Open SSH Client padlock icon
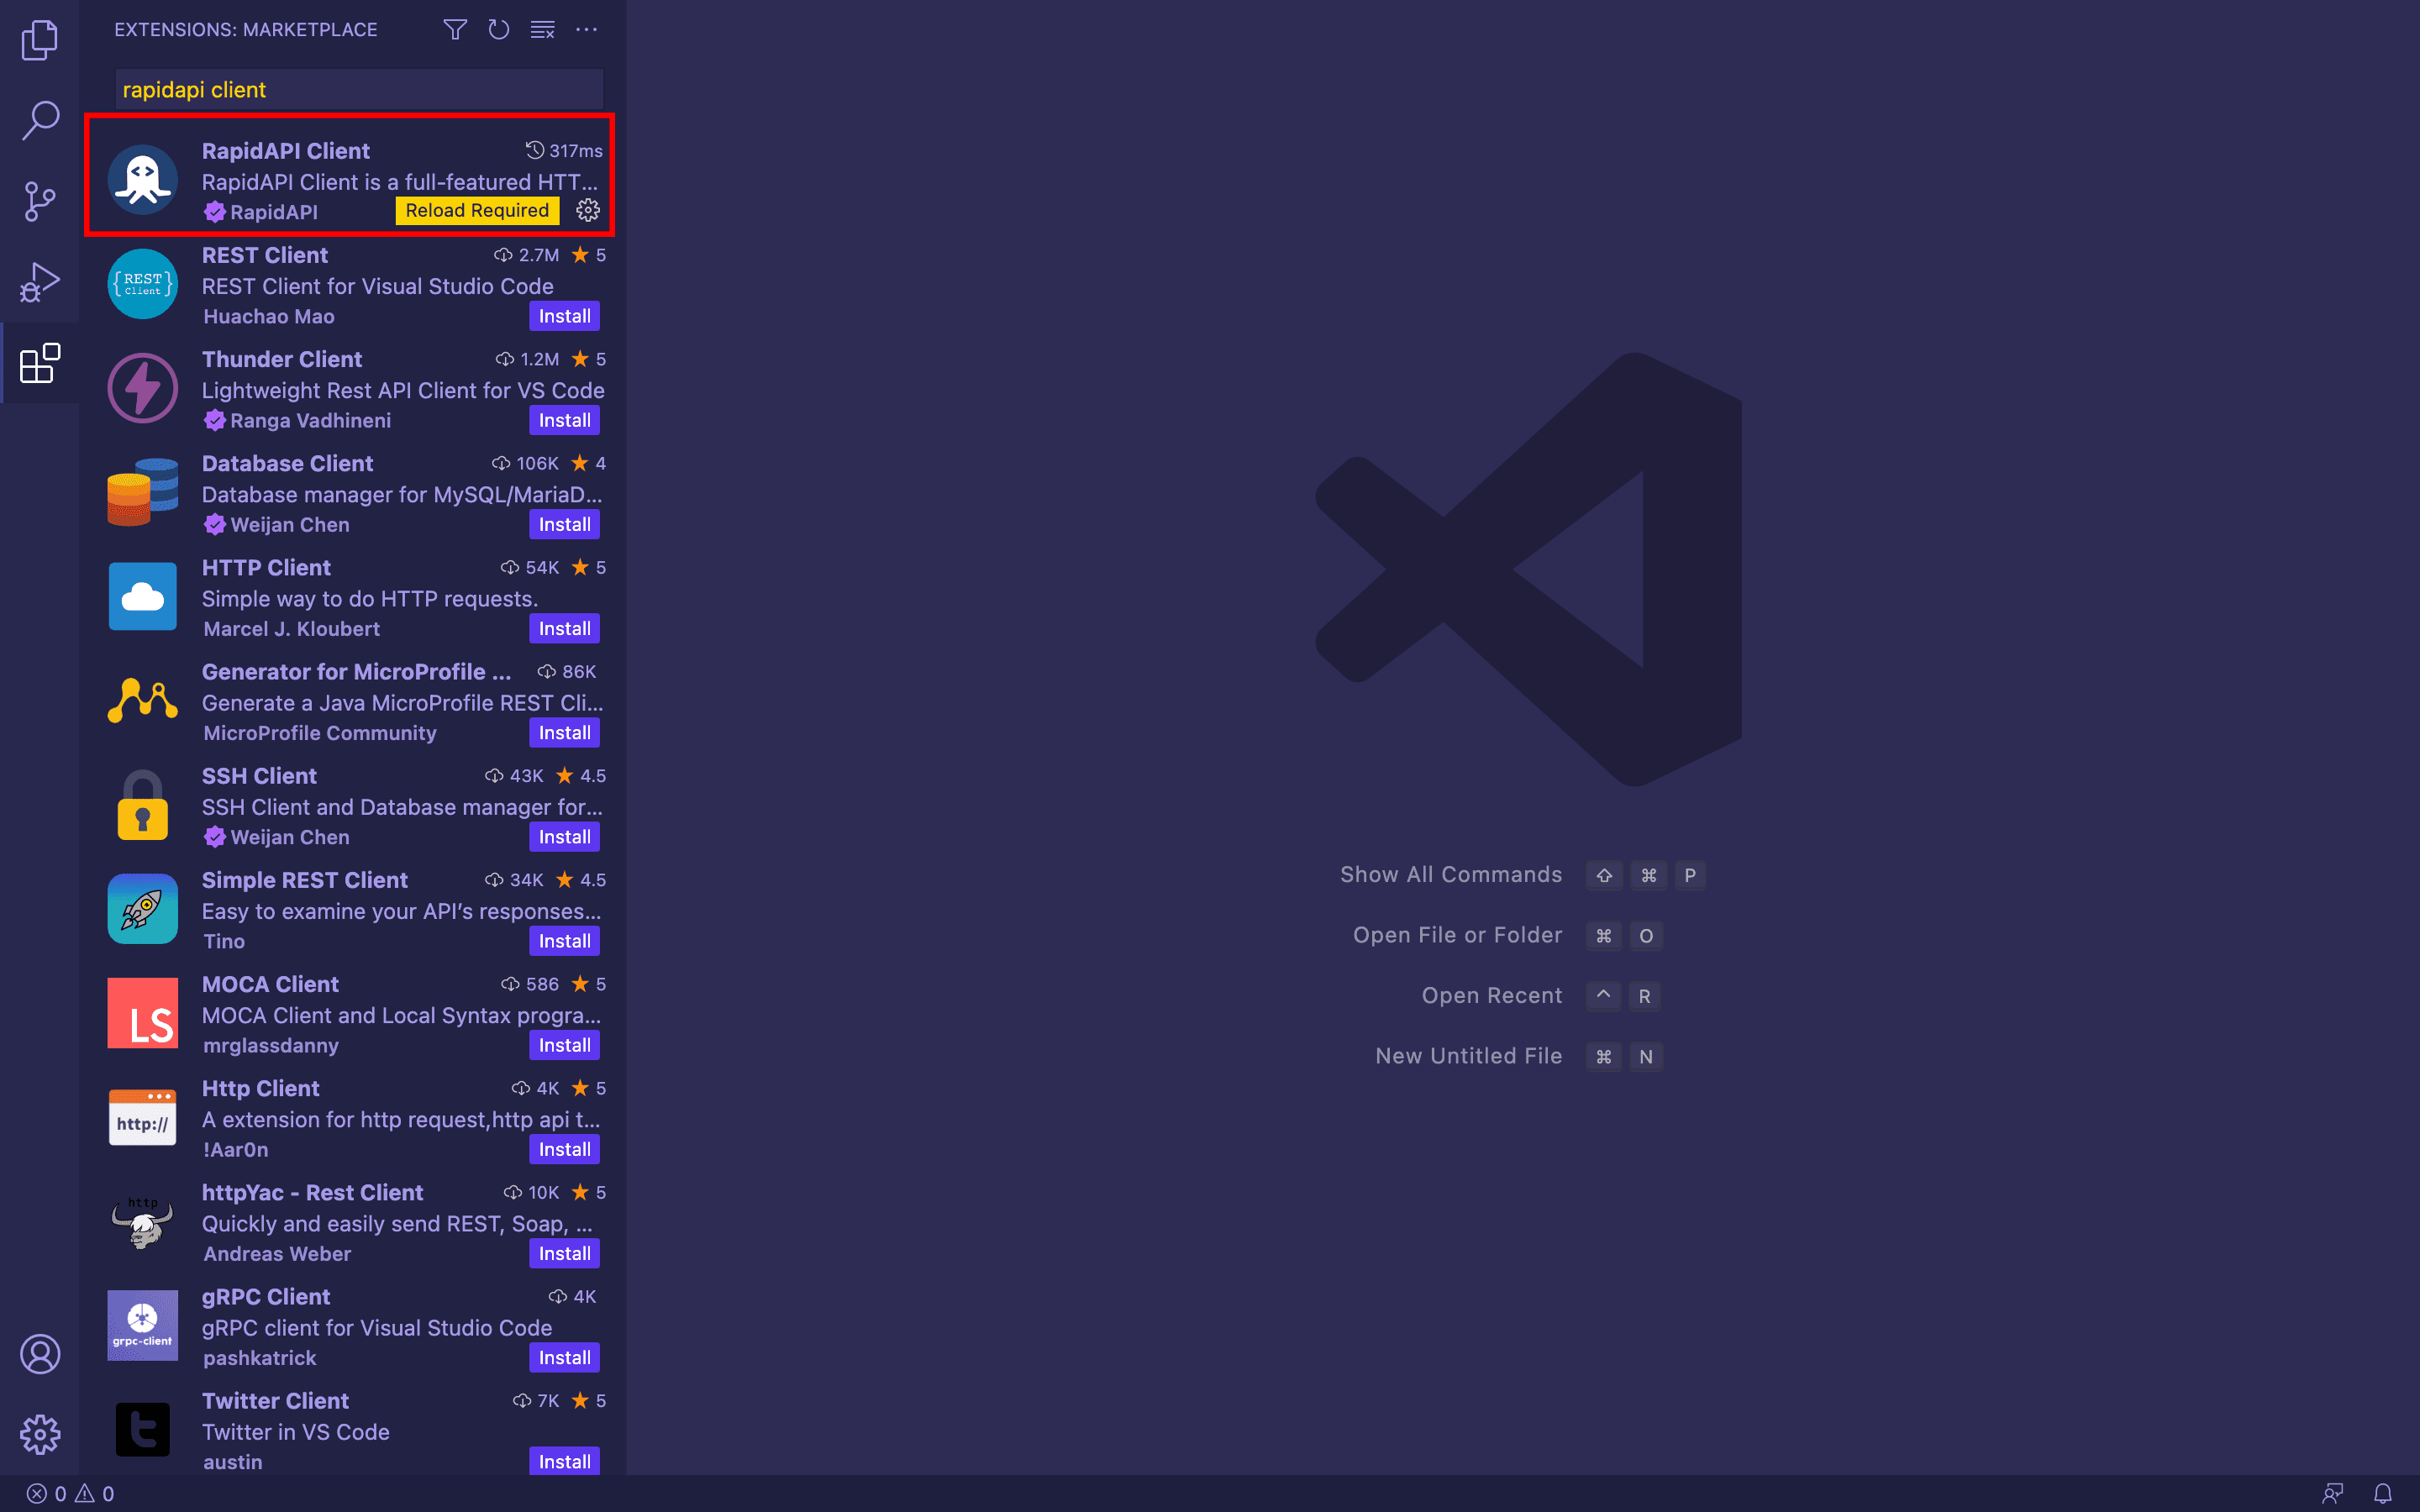Screen dimensions: 2420x1512 point(143,804)
